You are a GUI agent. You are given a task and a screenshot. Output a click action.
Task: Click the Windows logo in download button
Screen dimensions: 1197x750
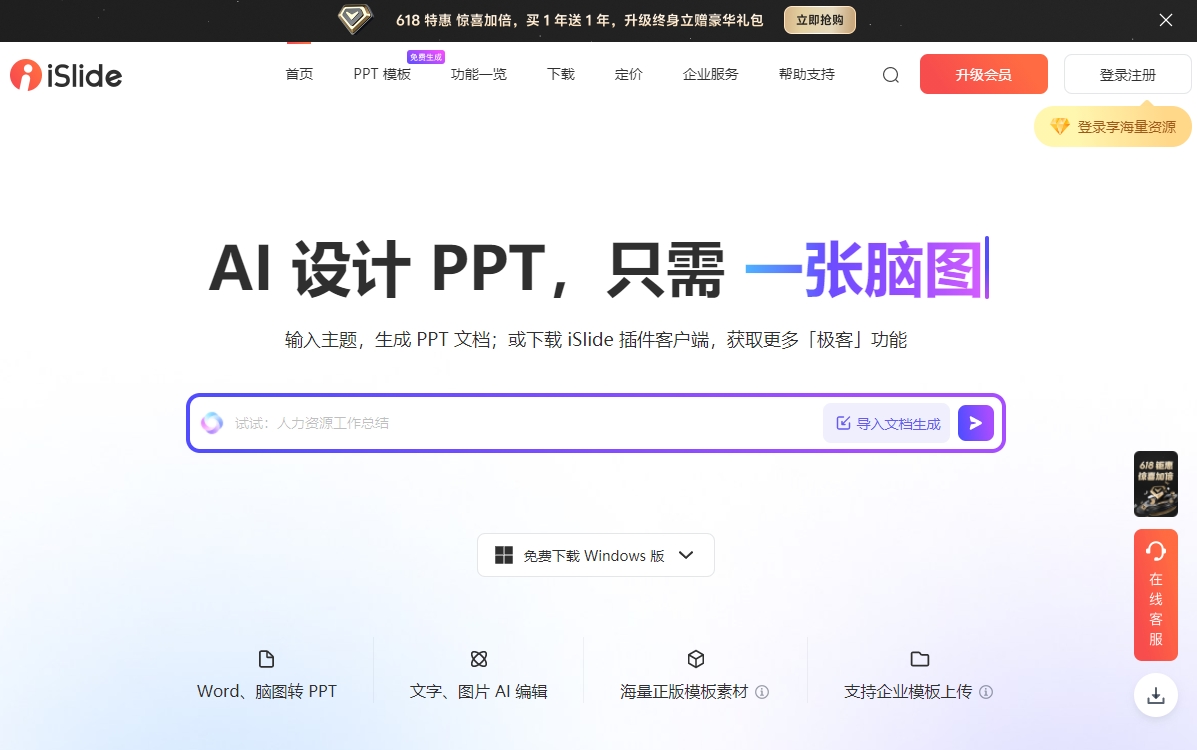504,555
